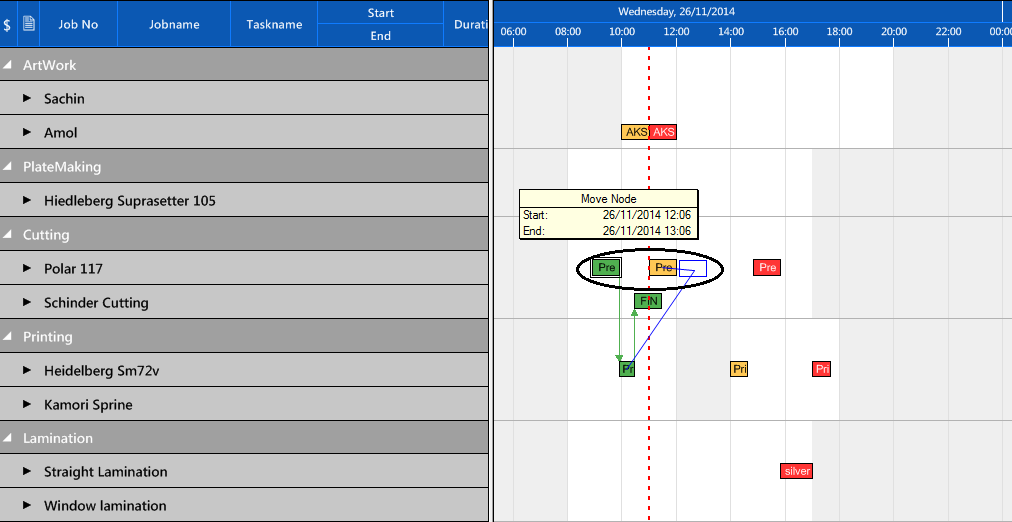Expand the Hiedleberg Suprasetter 105 row
This screenshot has height=522, width=1012.
click(26, 200)
